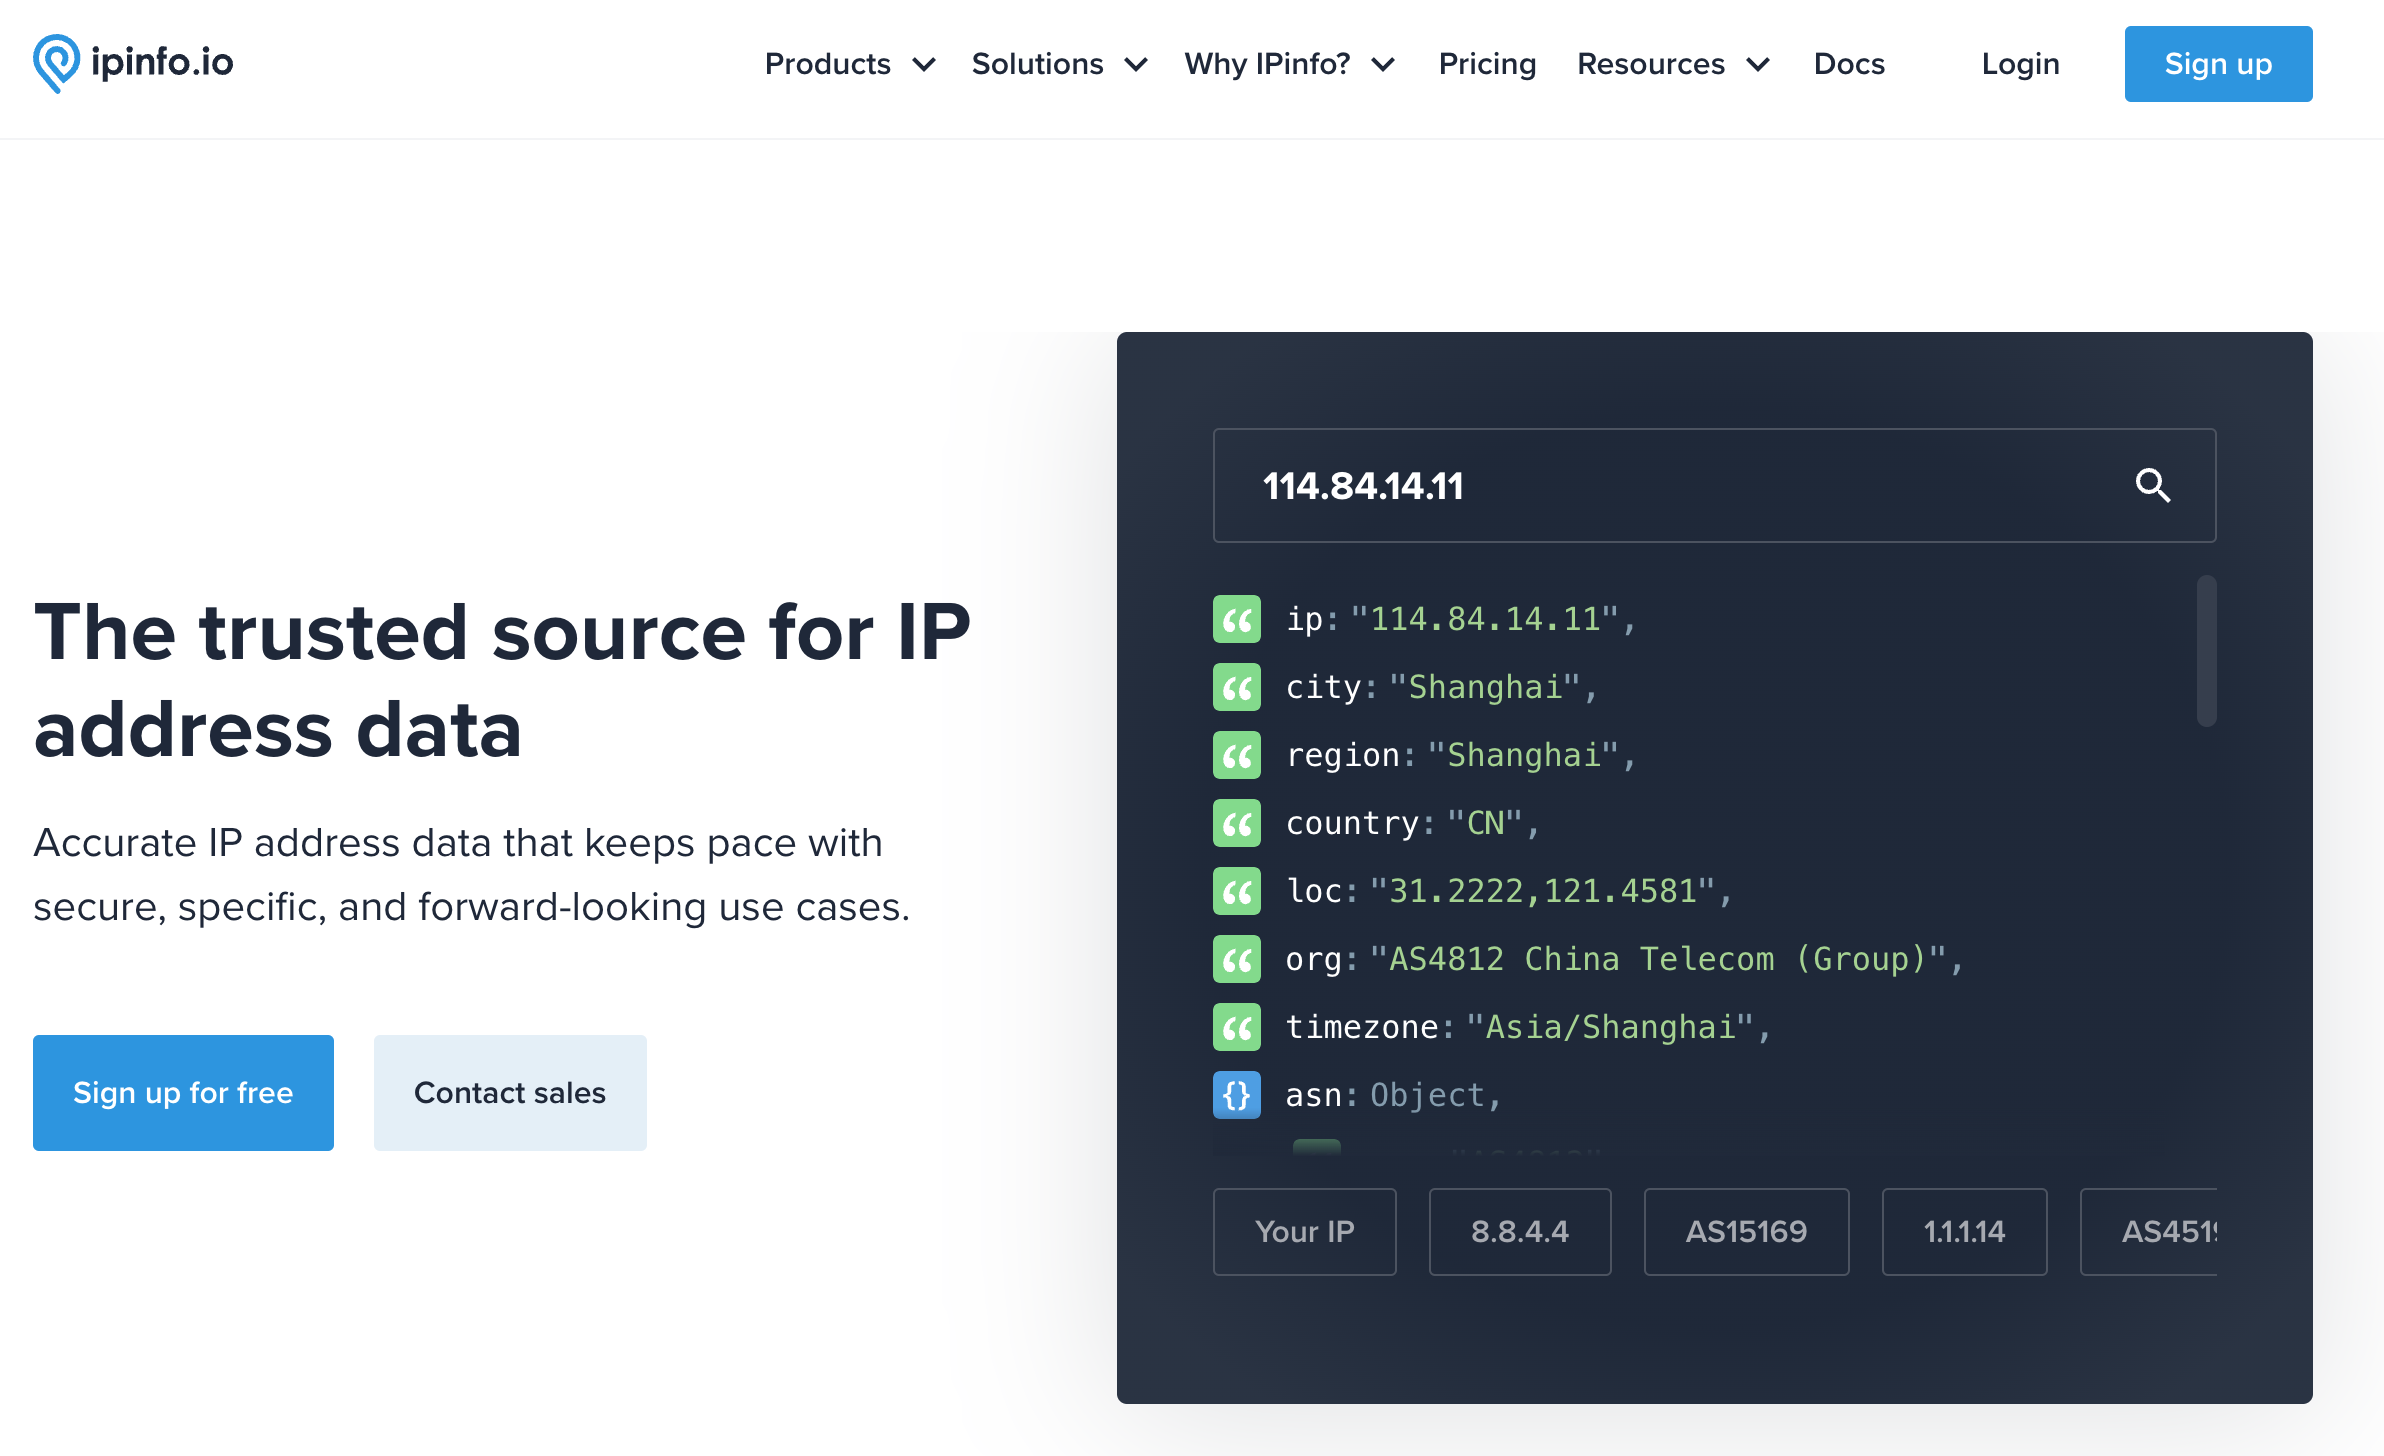
Task: Expand the Solutions dropdown menu
Action: tap(1057, 65)
